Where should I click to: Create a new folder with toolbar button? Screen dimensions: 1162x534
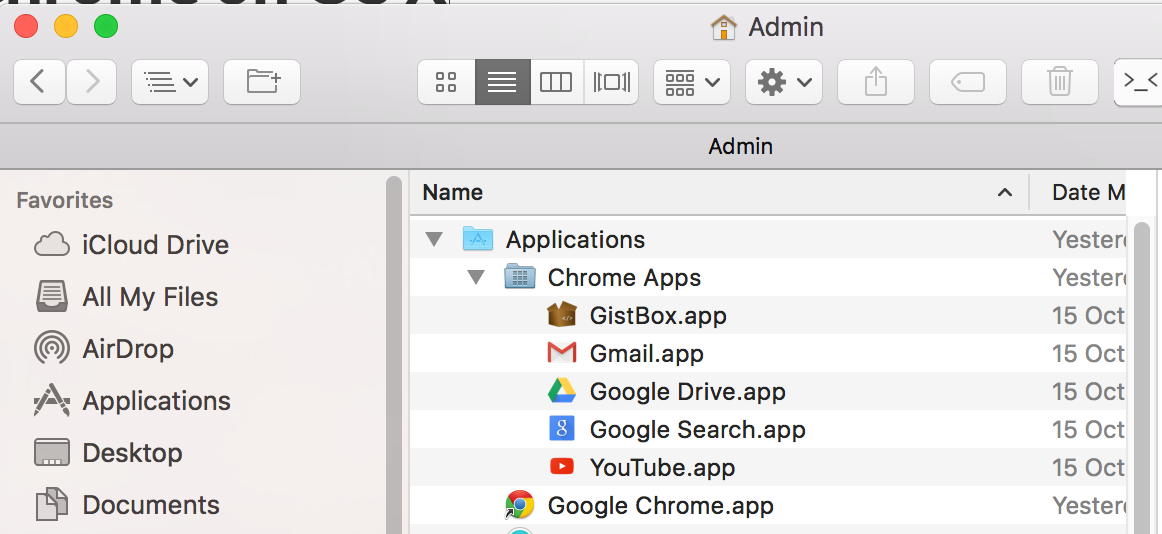[262, 81]
